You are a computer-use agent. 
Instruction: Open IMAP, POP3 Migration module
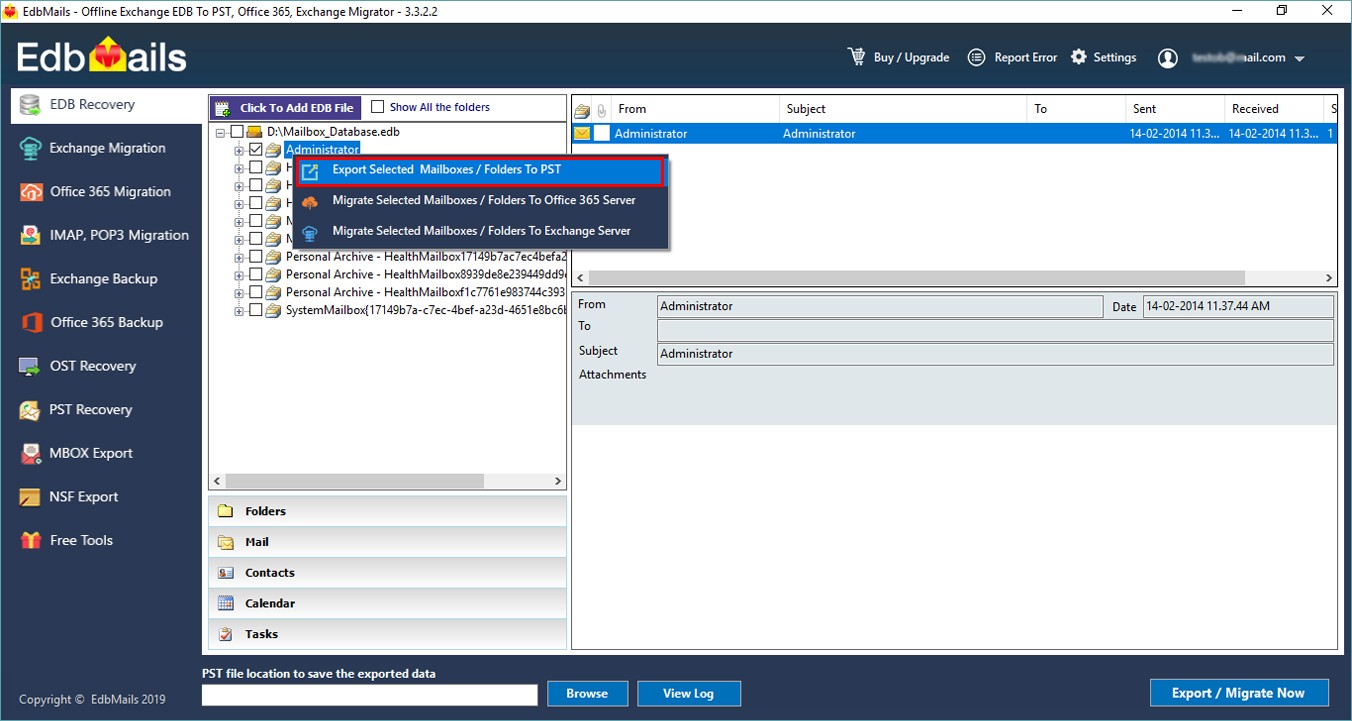(31, 235)
